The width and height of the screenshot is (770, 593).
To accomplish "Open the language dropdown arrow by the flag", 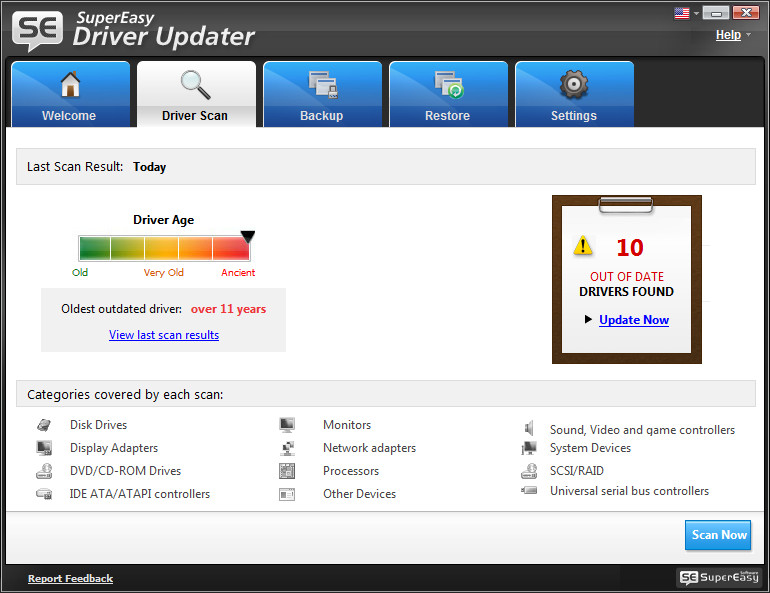I will click(696, 13).
